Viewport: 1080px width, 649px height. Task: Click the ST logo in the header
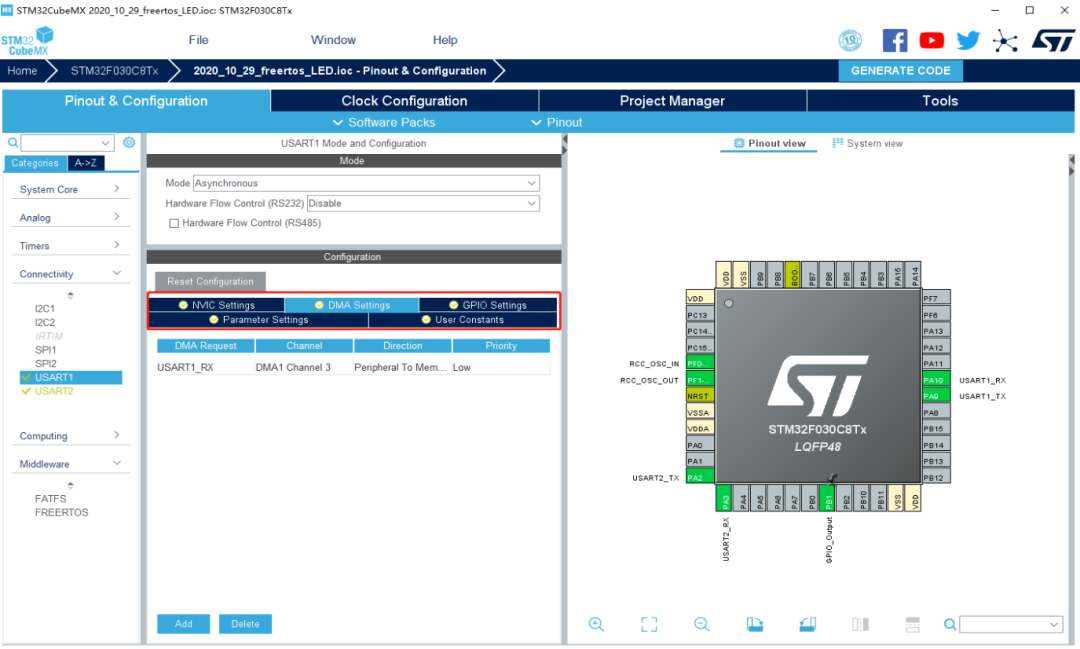1052,41
